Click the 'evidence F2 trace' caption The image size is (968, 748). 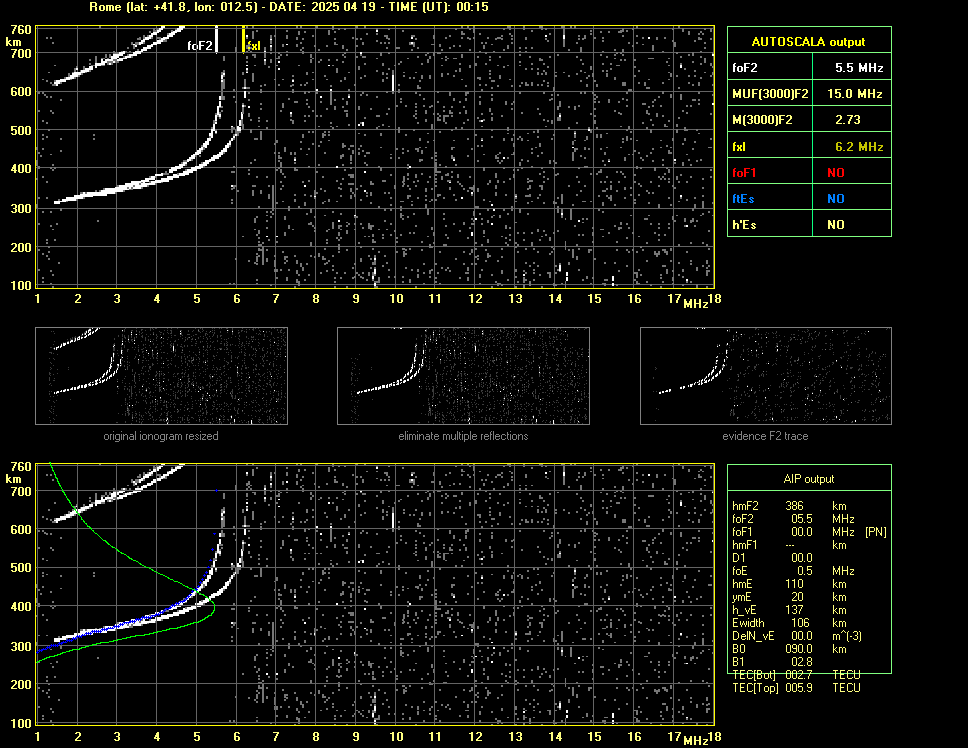(x=765, y=436)
